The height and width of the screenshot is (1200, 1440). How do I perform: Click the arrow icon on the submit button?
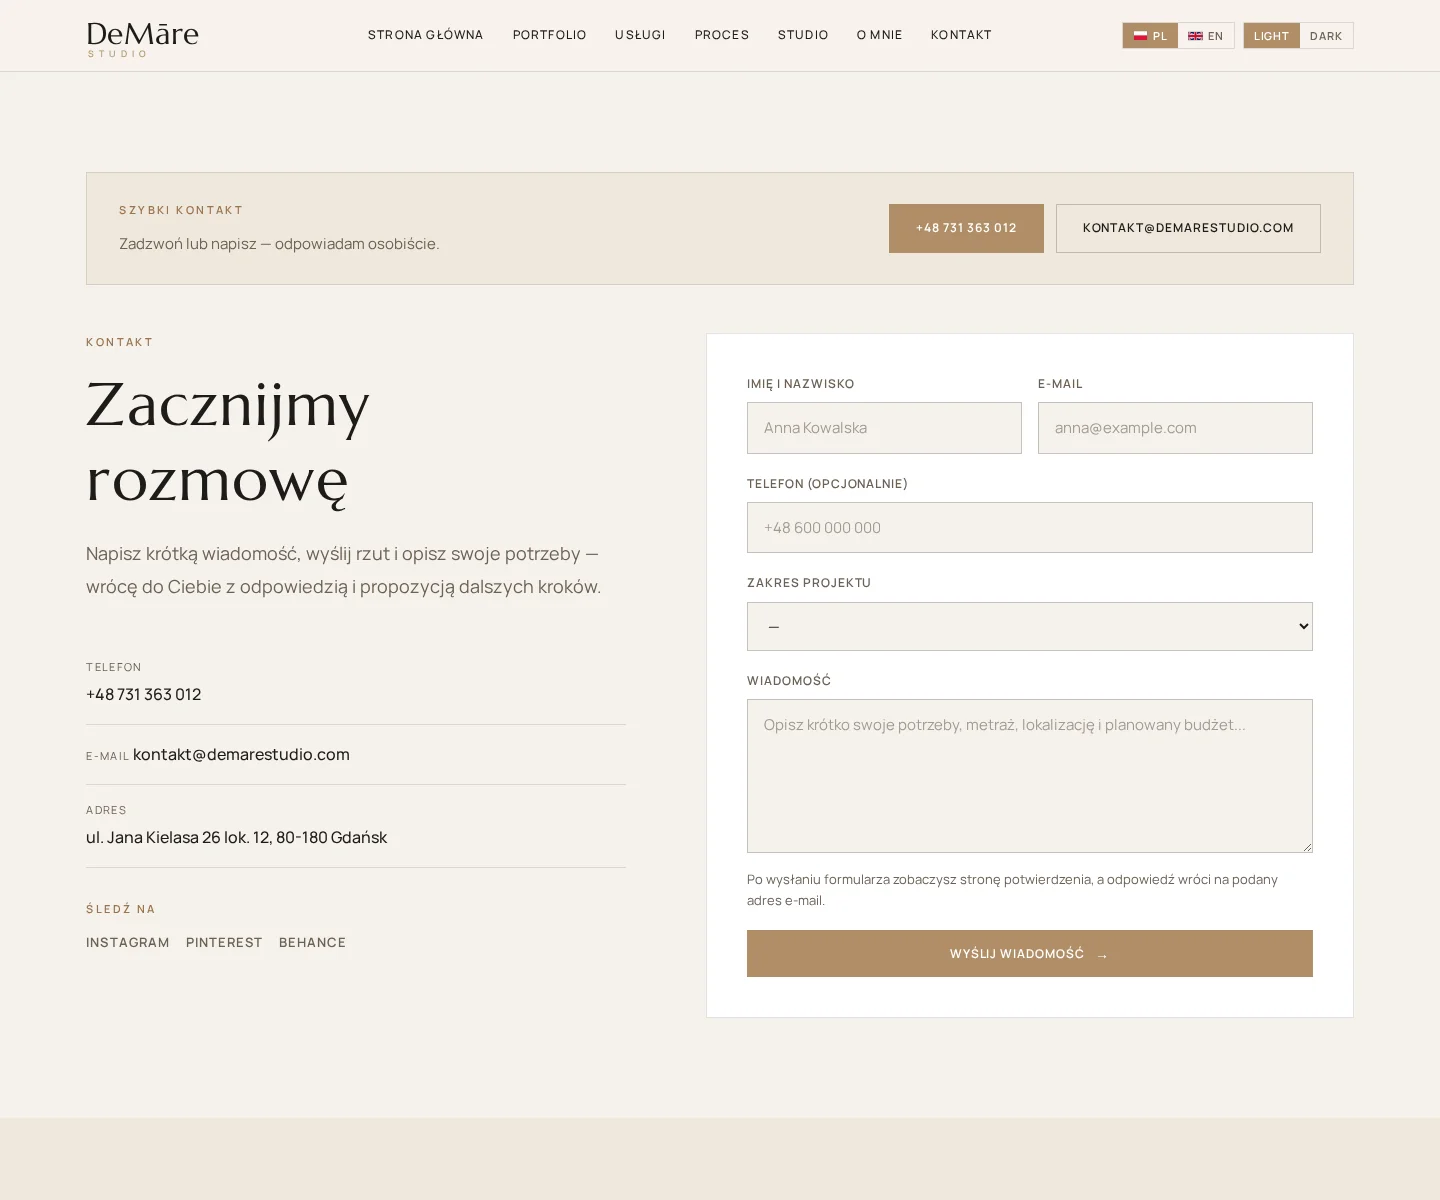[1101, 955]
